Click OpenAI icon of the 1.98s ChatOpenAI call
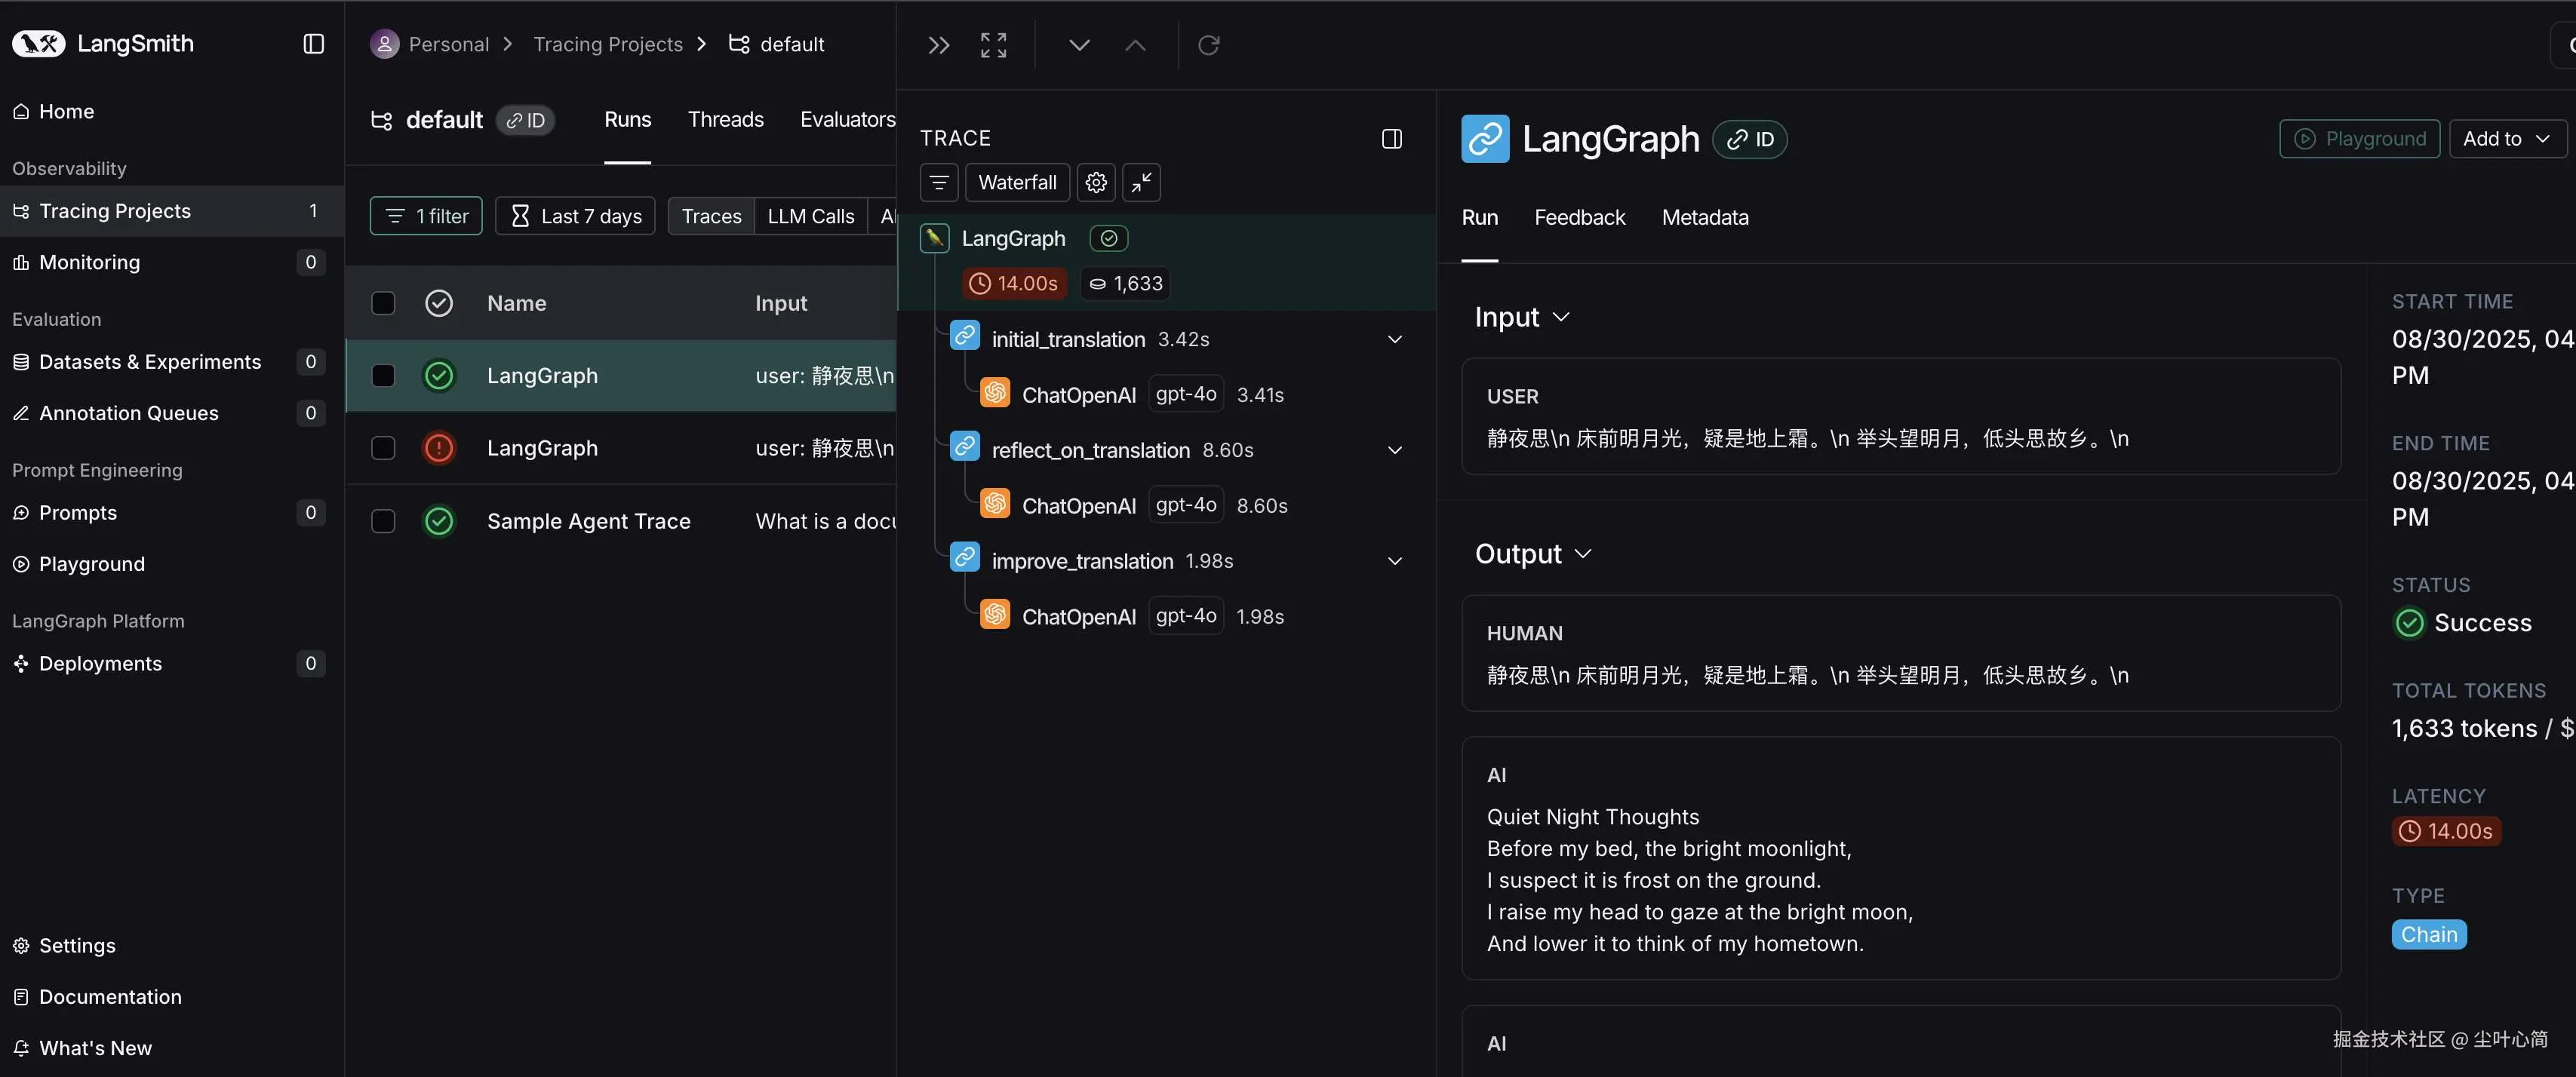This screenshot has width=2576, height=1077. pos(994,615)
